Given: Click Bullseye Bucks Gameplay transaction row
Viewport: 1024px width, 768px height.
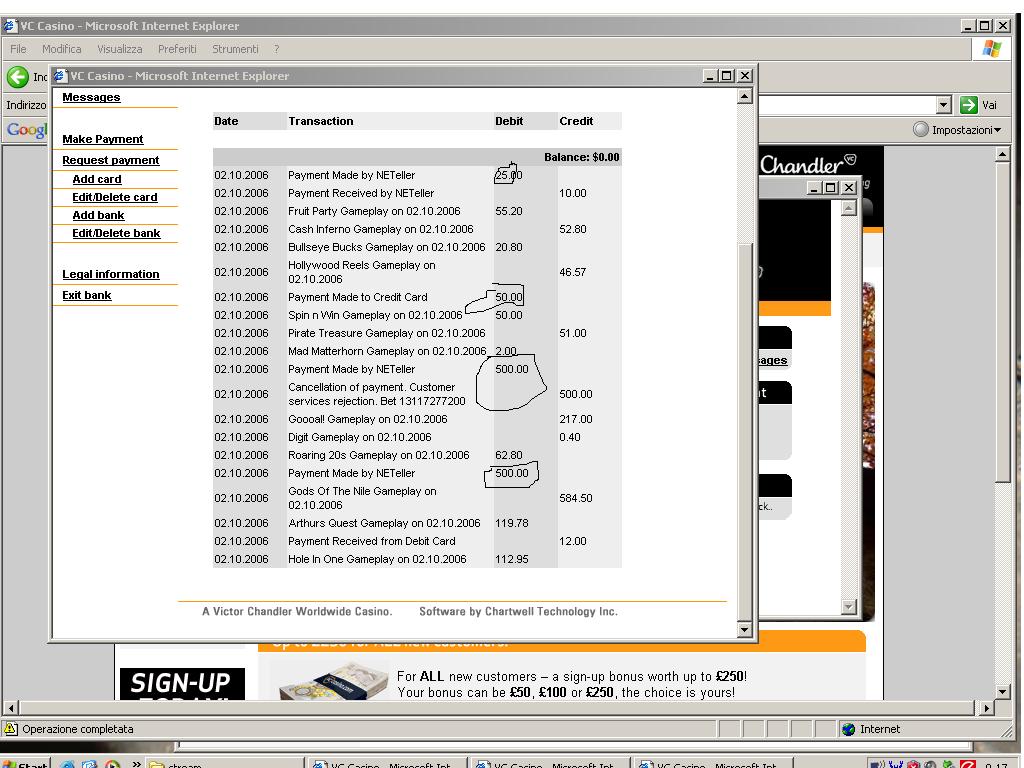Looking at the screenshot, I should pyautogui.click(x=417, y=247).
